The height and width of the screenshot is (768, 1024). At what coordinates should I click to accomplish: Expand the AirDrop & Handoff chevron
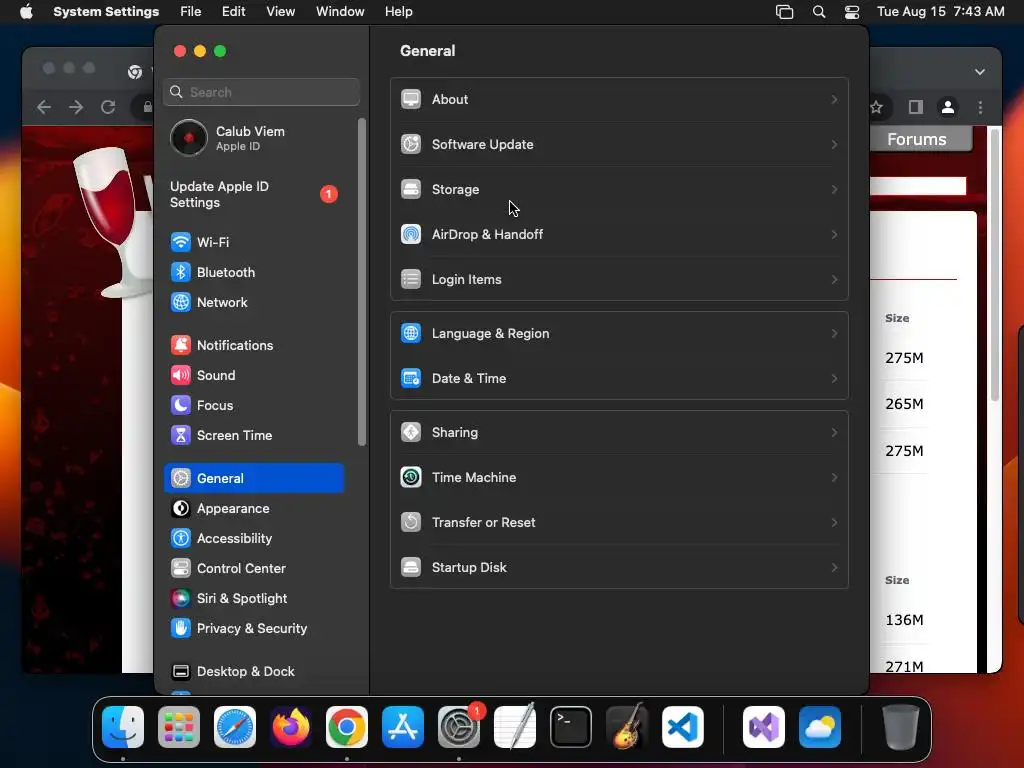pos(835,234)
